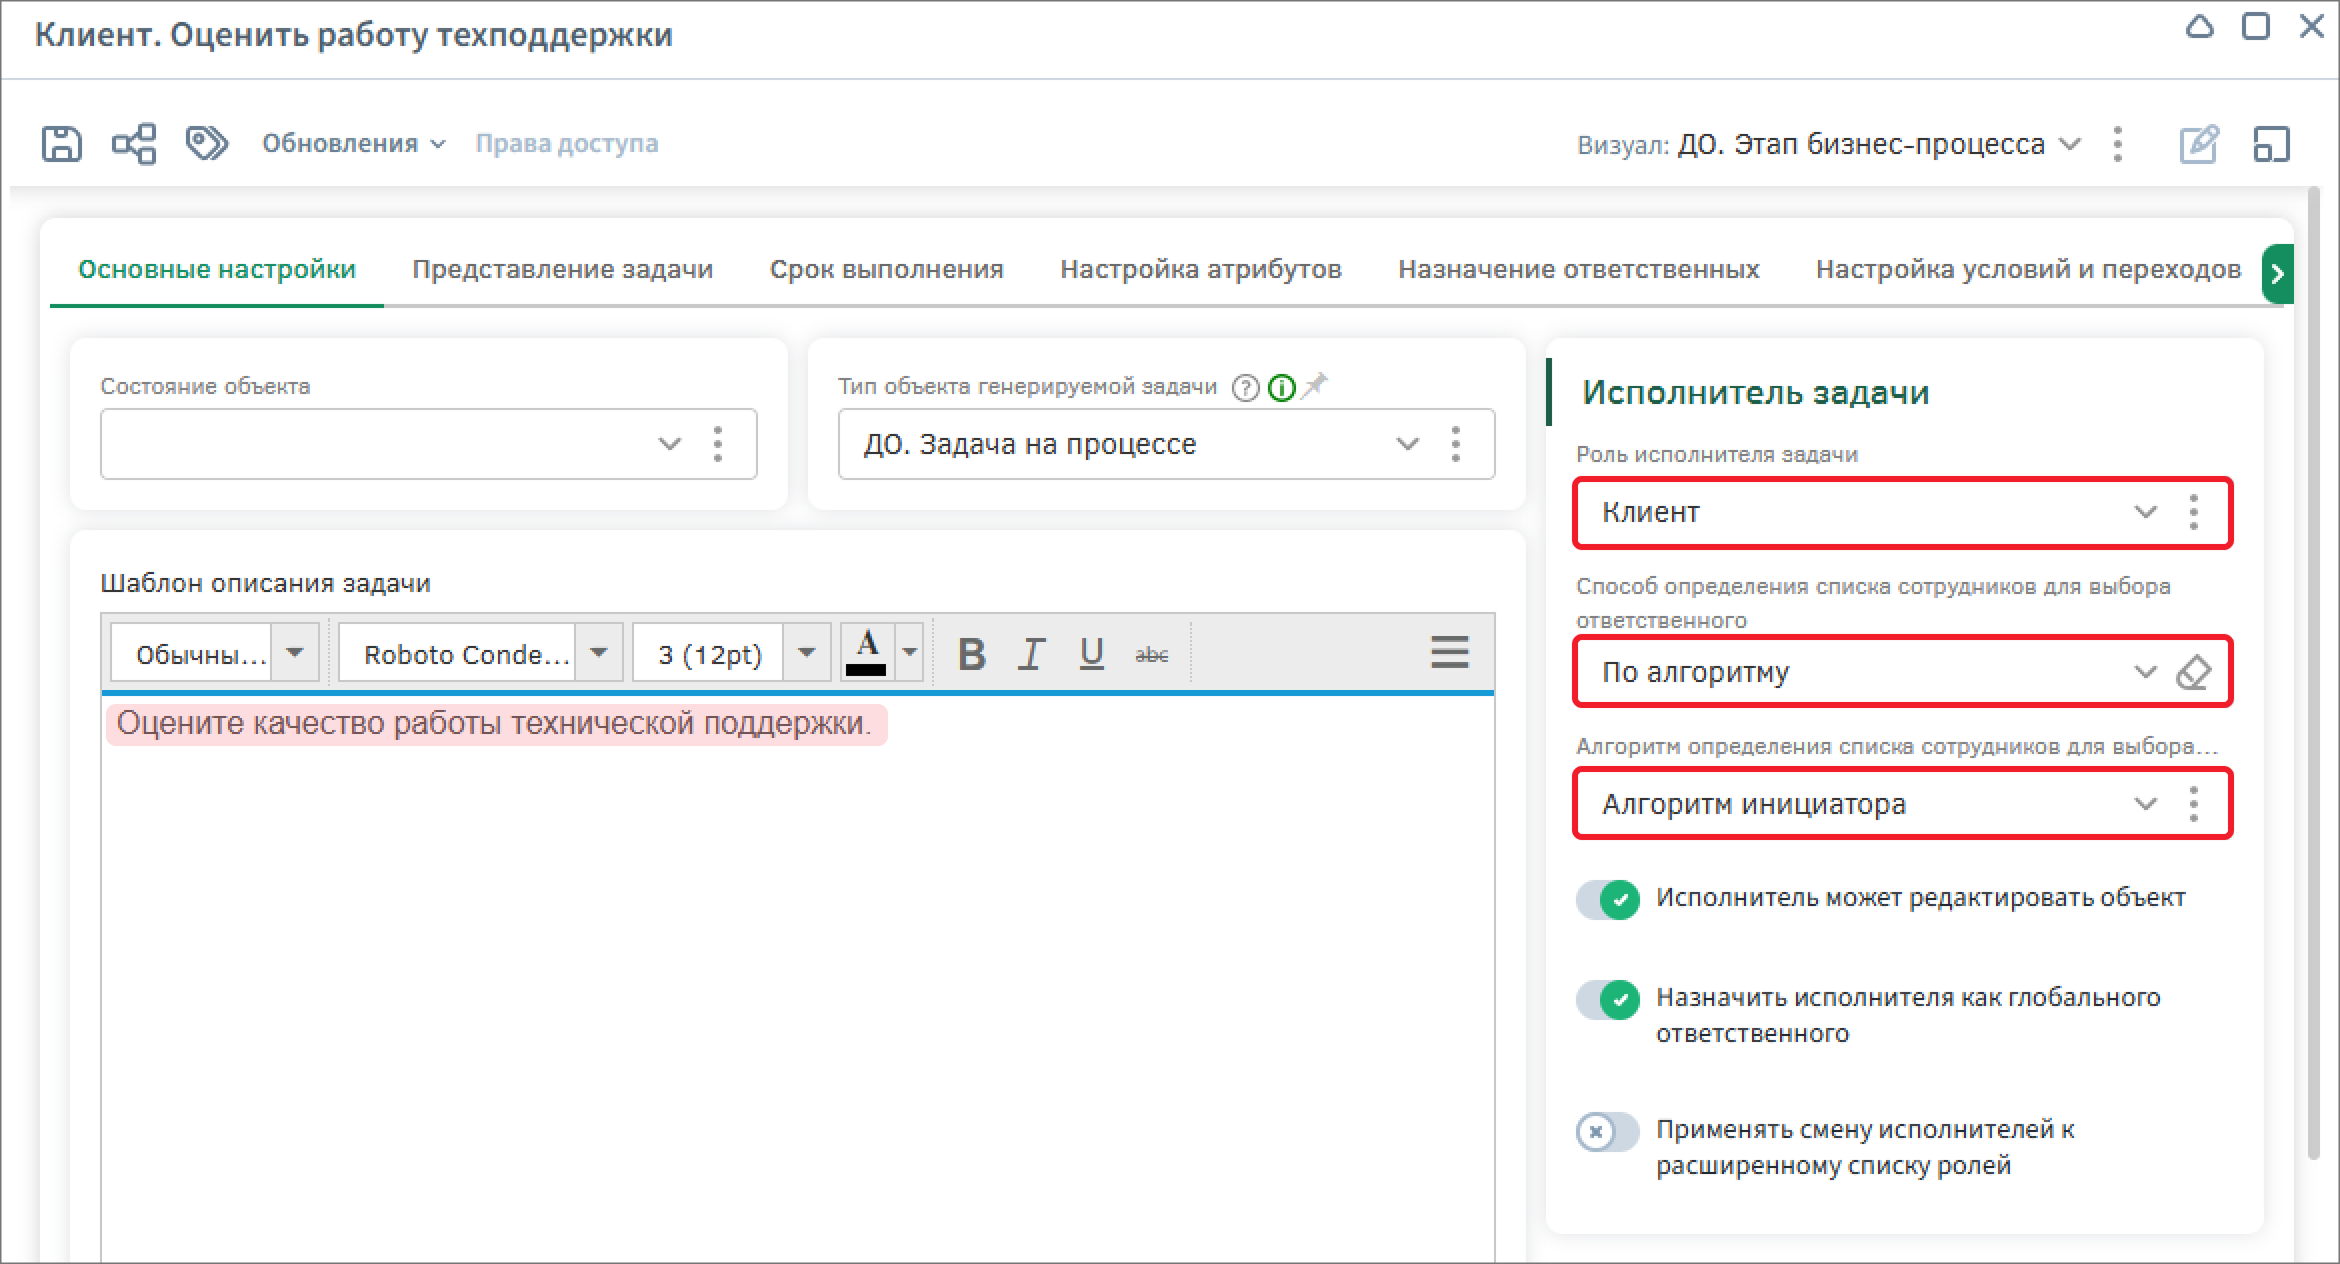Screen dimensions: 2340x1264
Task: Open the Права доступа link
Action: pyautogui.click(x=567, y=144)
